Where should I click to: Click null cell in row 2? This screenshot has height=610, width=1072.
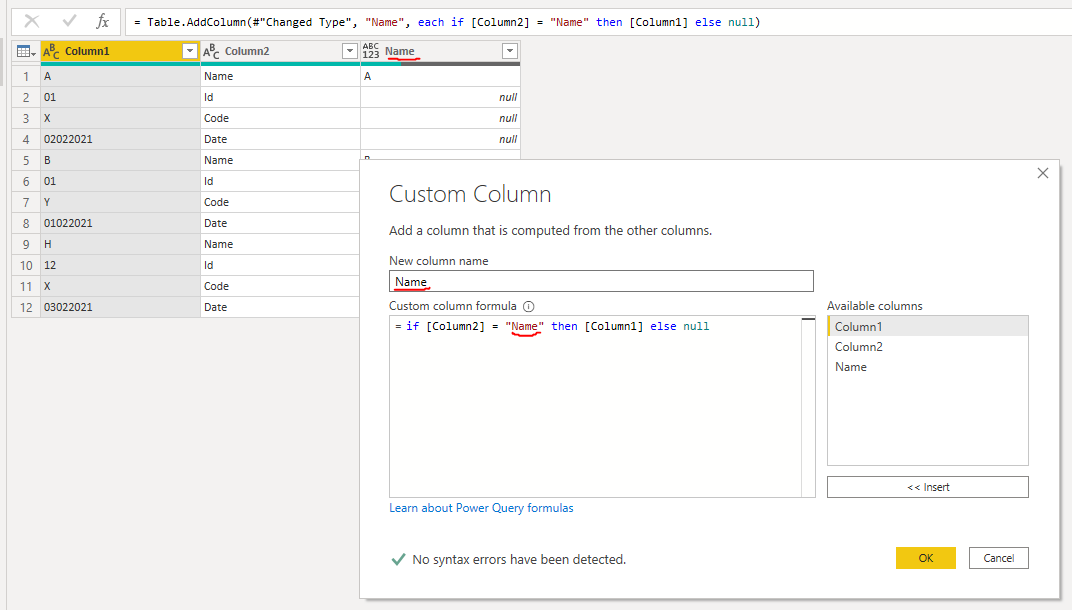click(x=440, y=97)
